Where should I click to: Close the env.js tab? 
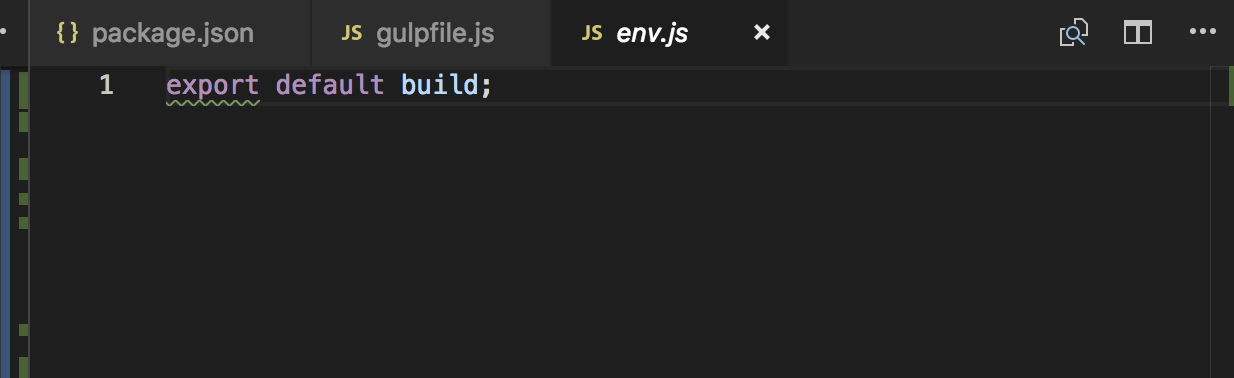[x=761, y=33]
